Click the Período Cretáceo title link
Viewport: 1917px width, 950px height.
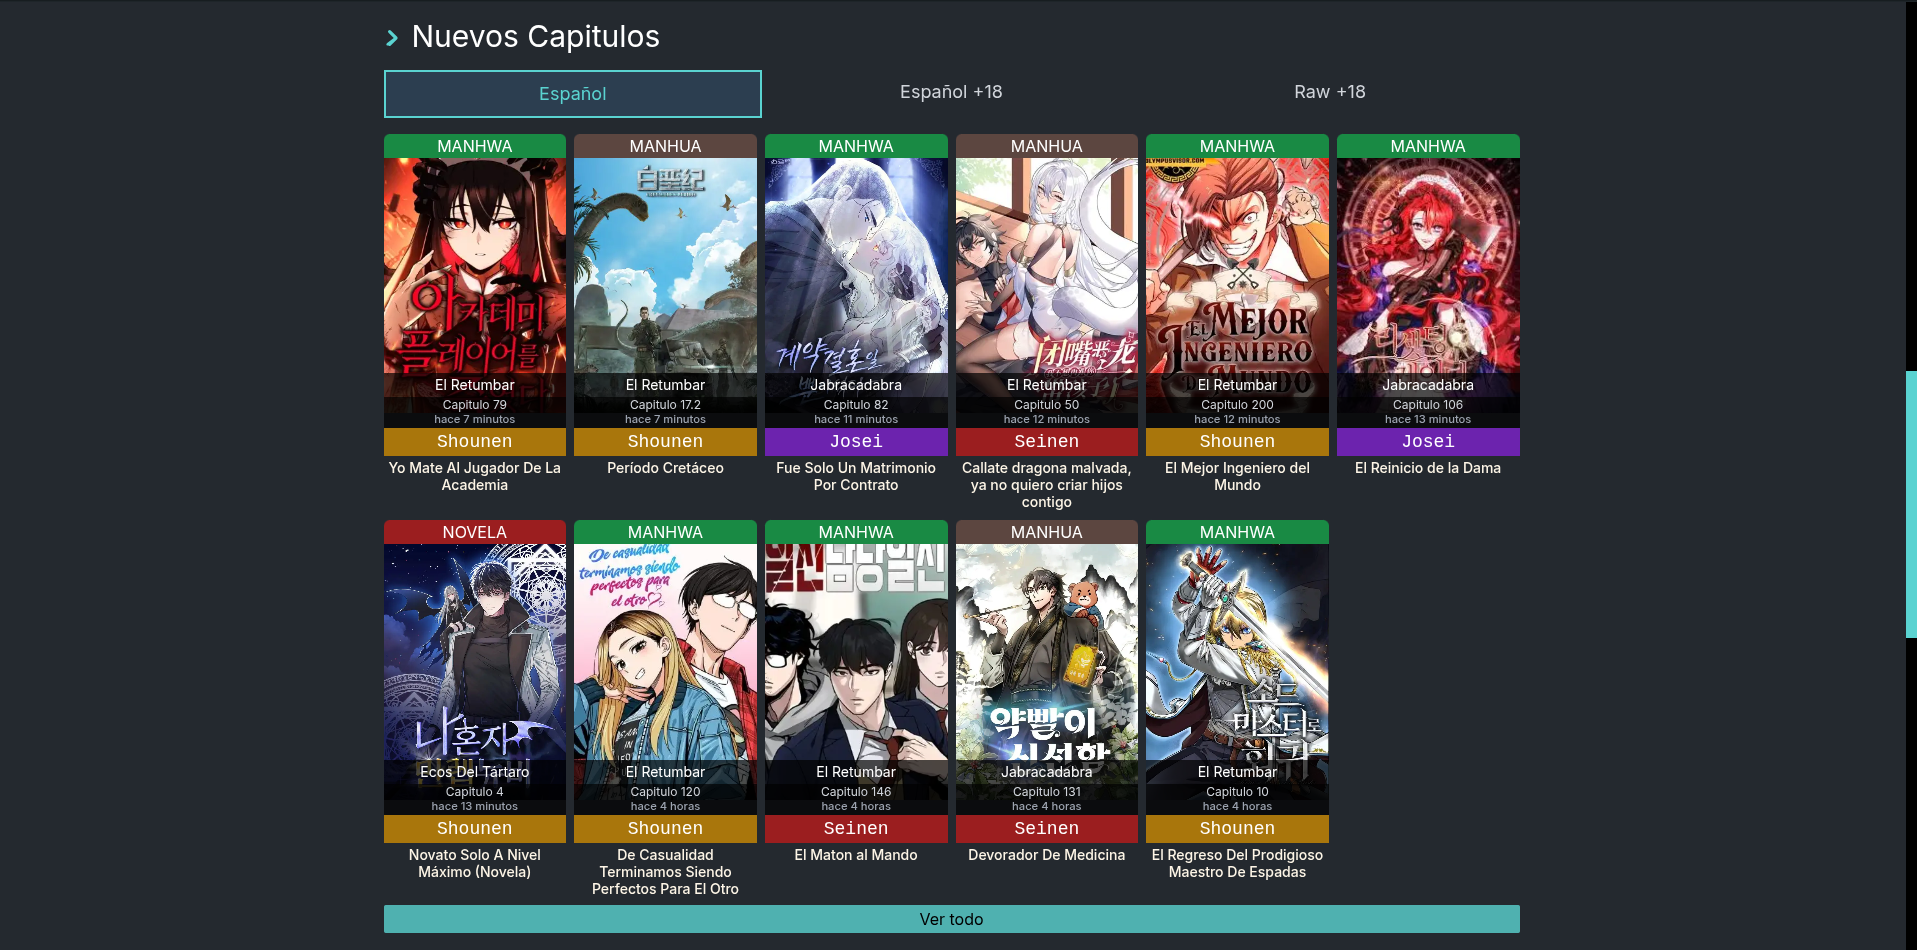tap(665, 468)
